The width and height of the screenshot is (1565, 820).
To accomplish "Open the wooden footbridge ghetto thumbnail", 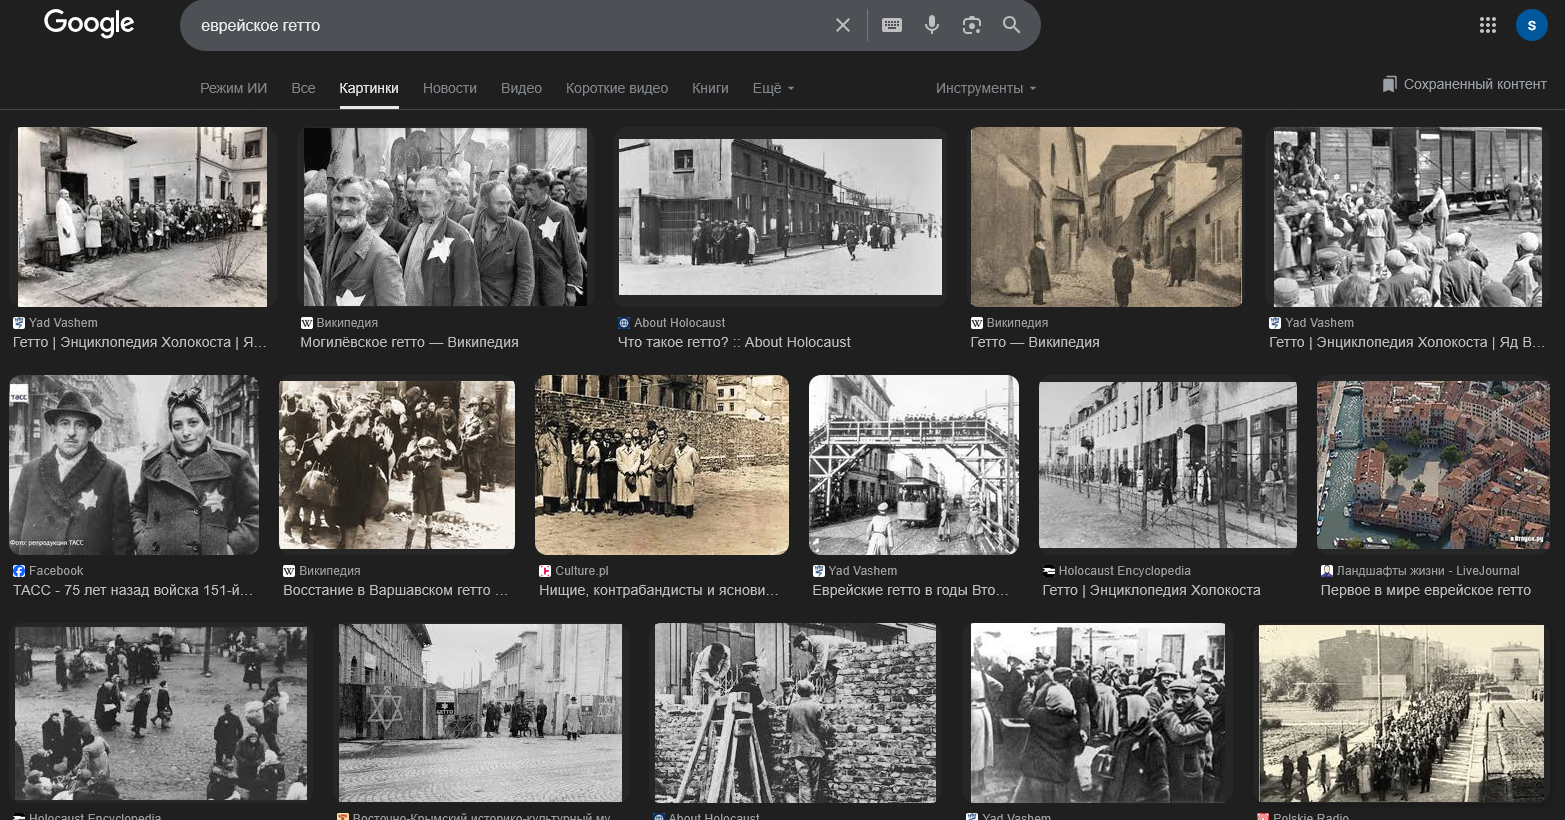I will 913,464.
